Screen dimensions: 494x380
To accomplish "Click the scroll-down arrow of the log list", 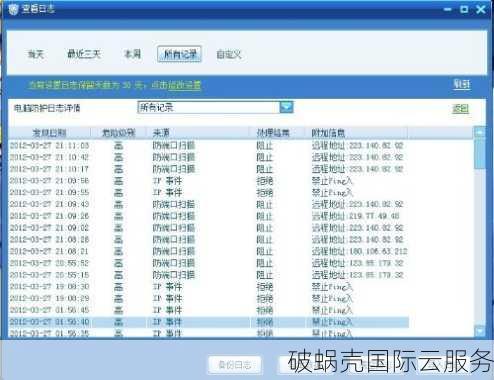I will click(480, 331).
